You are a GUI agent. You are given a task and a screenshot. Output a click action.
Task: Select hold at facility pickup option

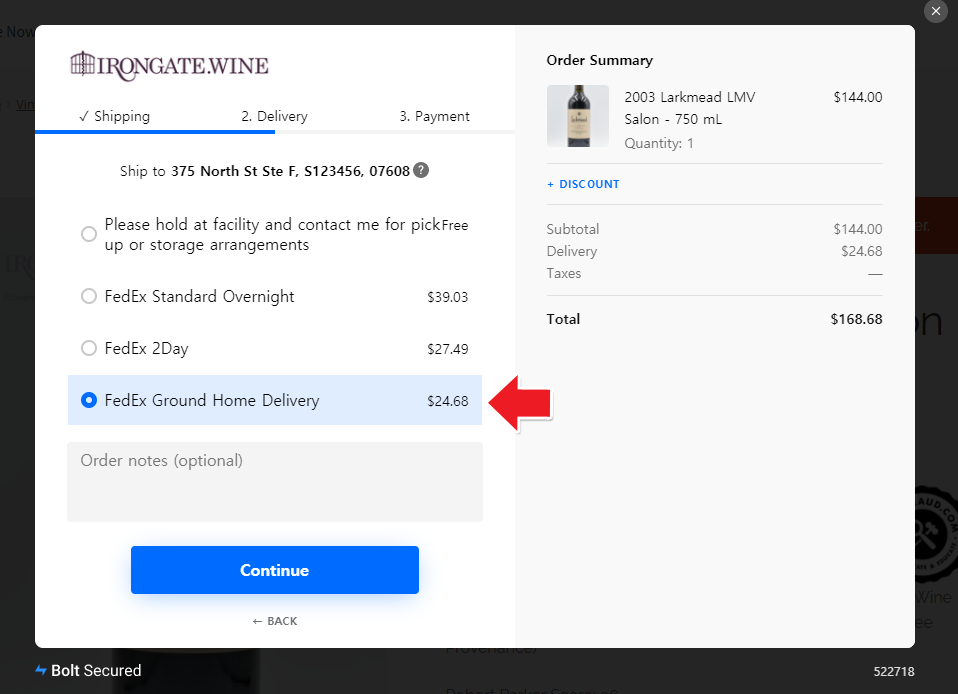click(89, 234)
